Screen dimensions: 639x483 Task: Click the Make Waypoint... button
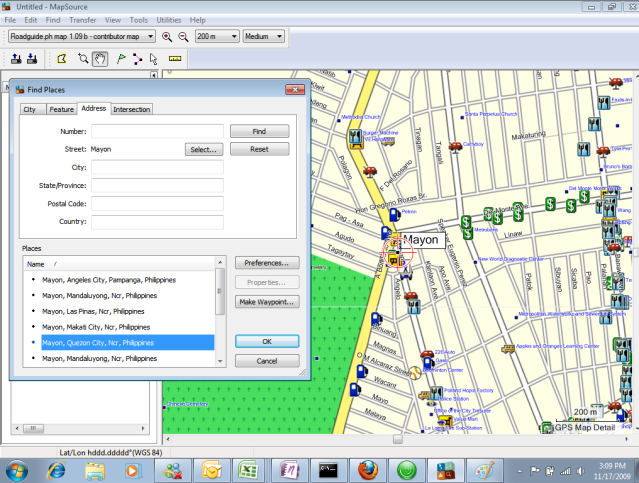[267, 302]
